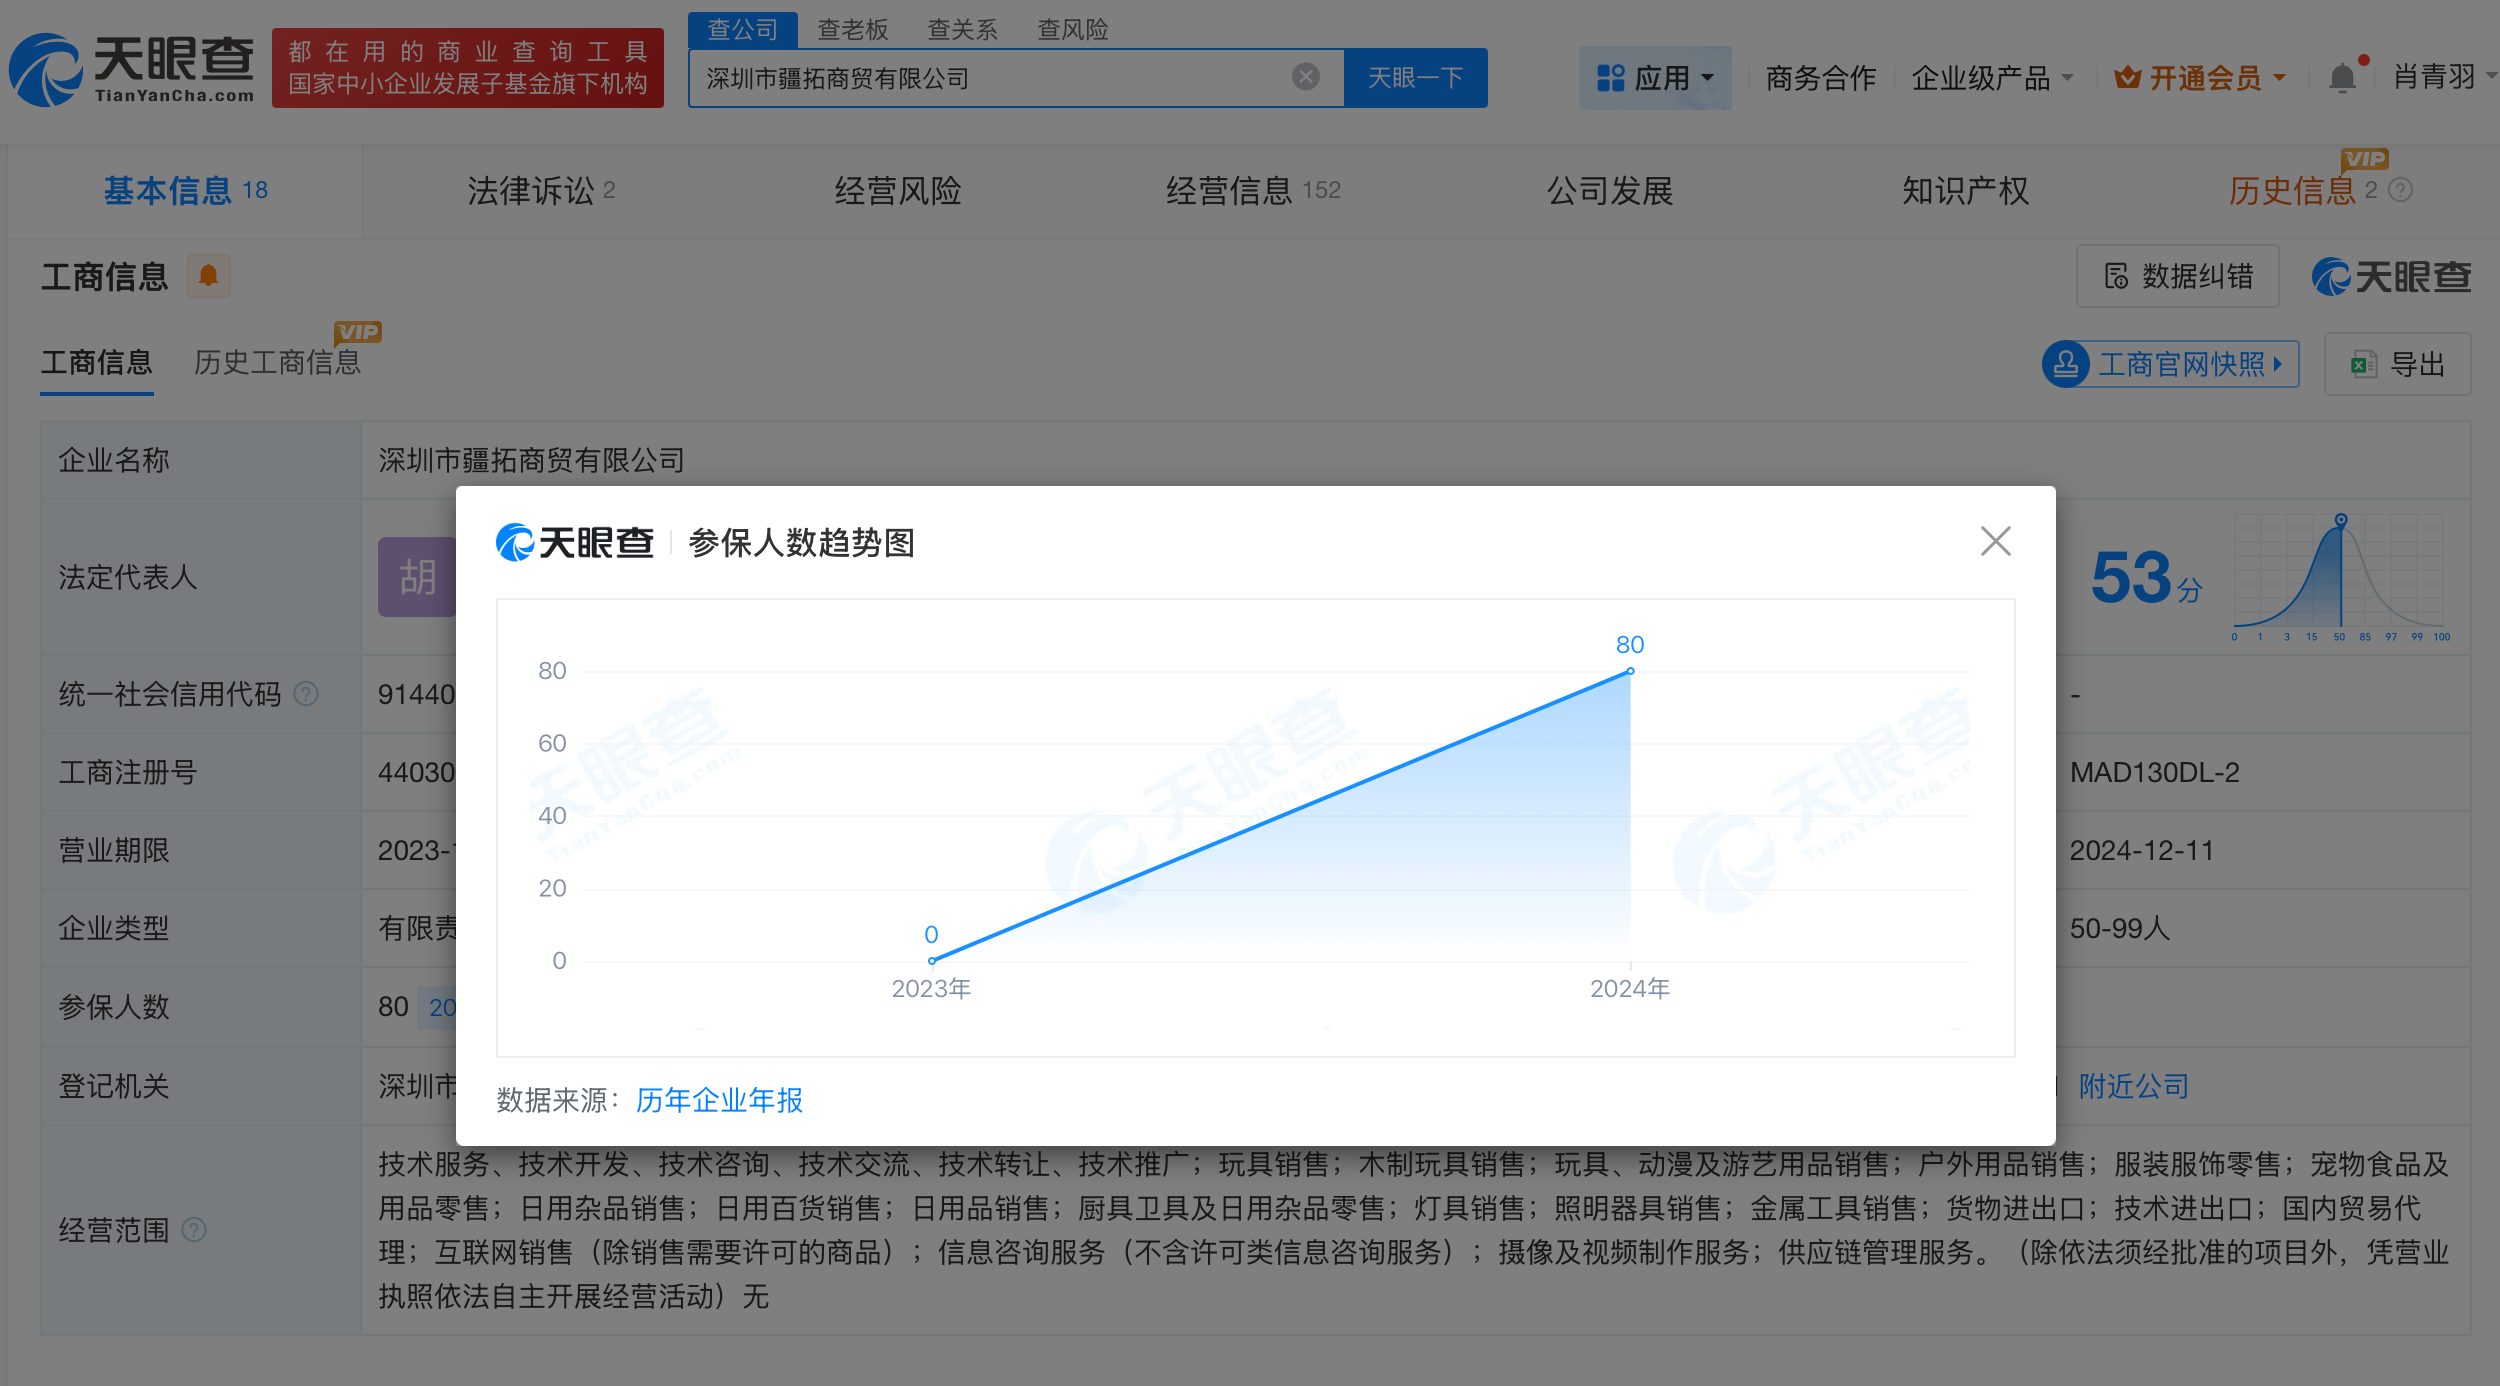Click the 附近公司 link
The image size is (2500, 1386).
2133,1086
